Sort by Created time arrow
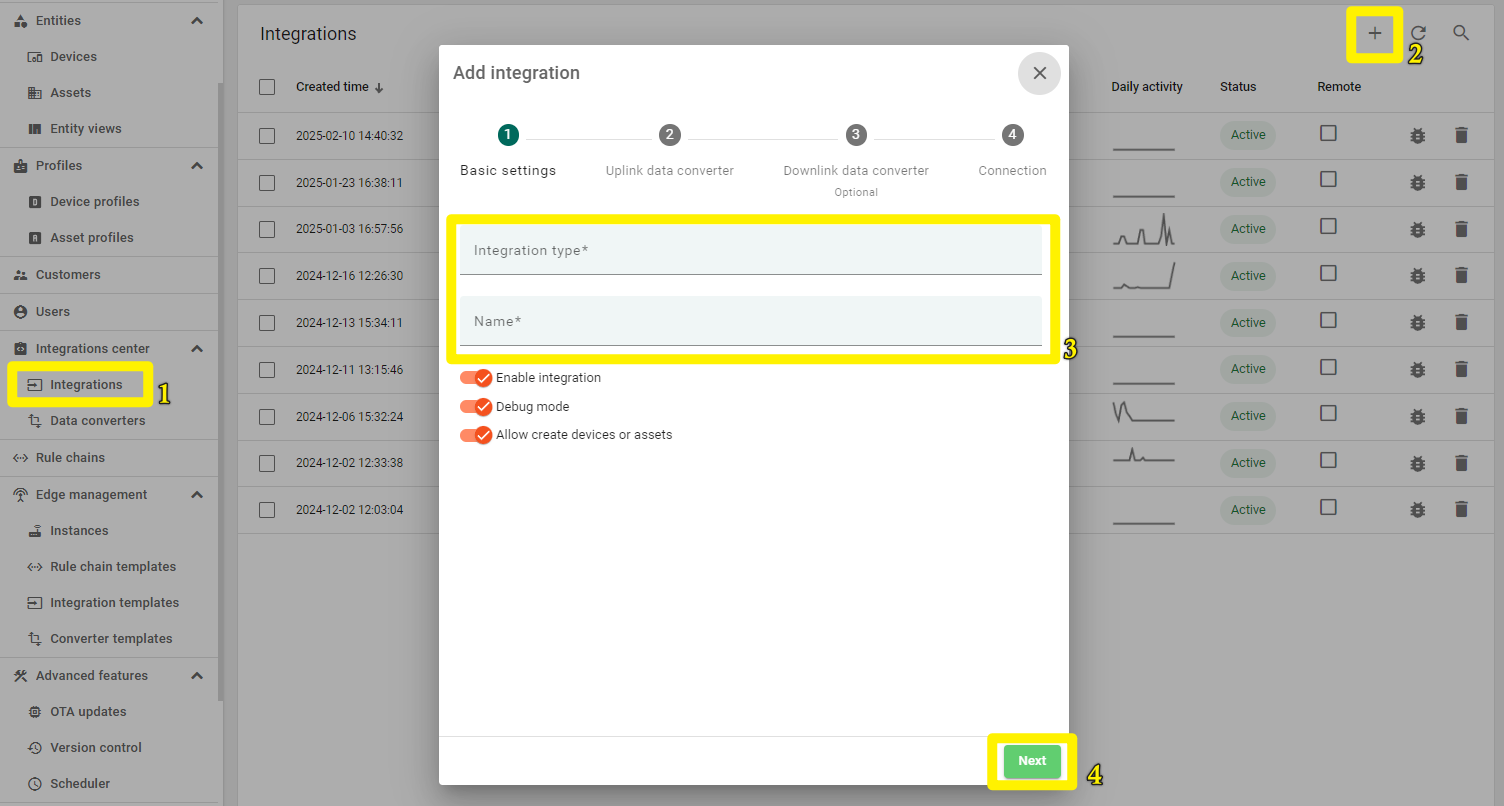 click(379, 88)
